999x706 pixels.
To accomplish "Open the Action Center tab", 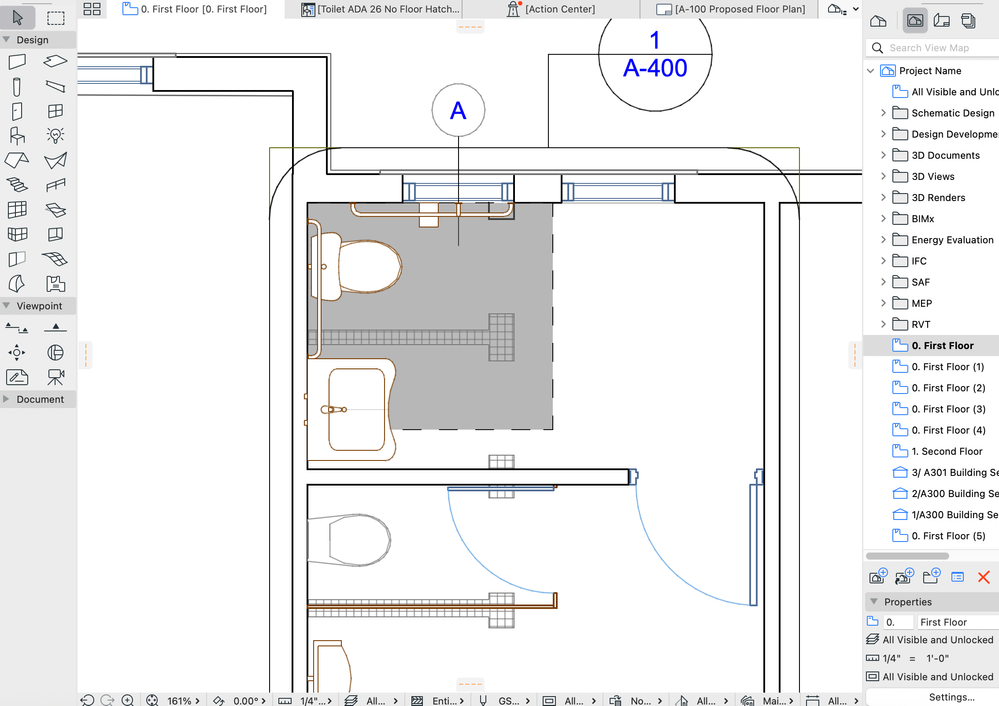I will point(552,9).
